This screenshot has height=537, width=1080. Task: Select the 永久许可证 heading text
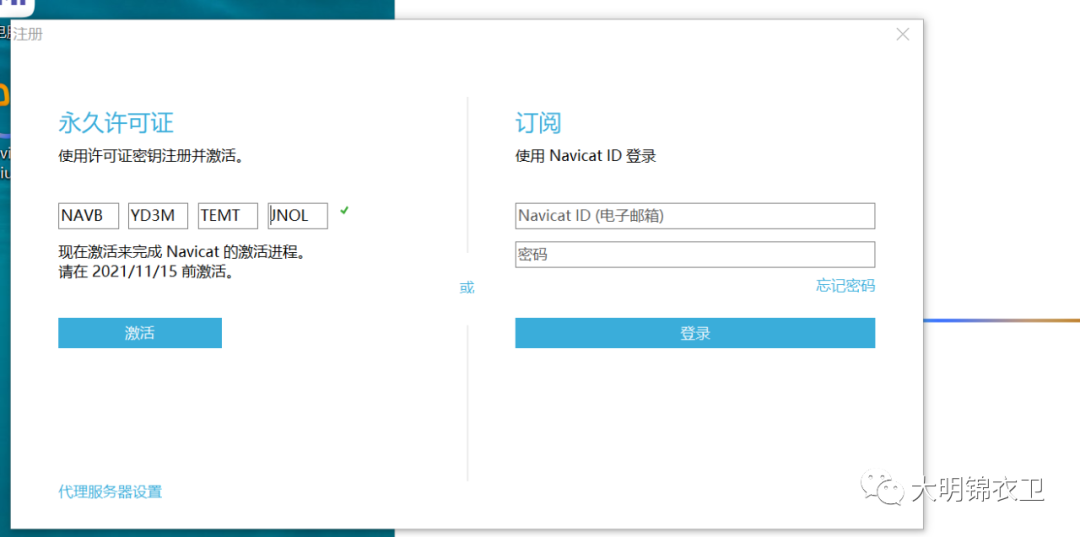click(116, 124)
